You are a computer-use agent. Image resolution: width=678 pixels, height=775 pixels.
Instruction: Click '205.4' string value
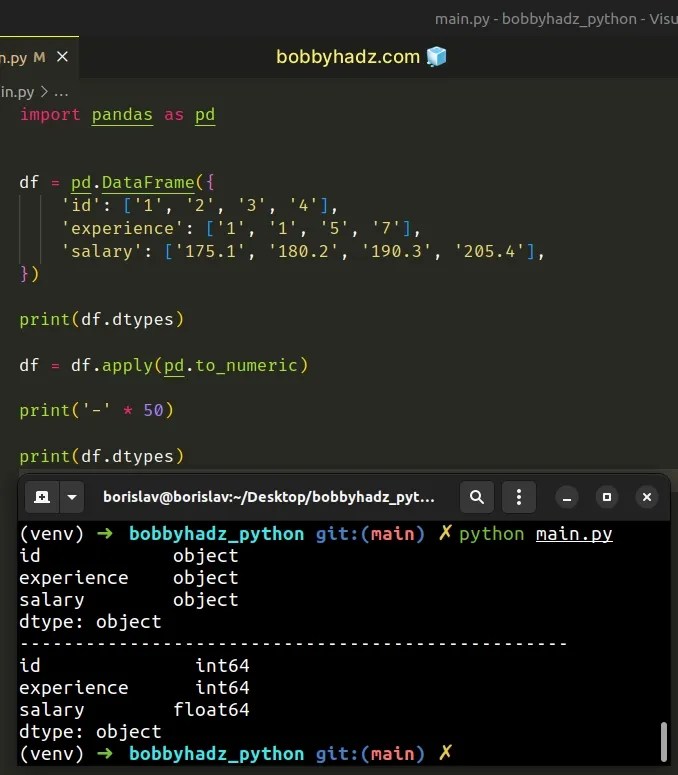(x=489, y=251)
